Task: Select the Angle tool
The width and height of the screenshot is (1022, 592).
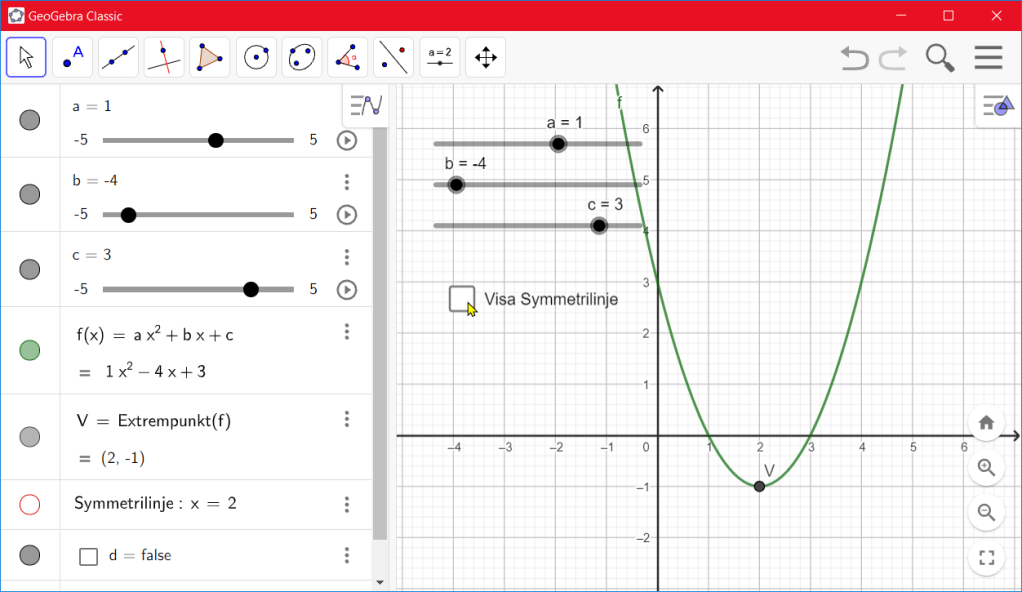Action: coord(348,57)
